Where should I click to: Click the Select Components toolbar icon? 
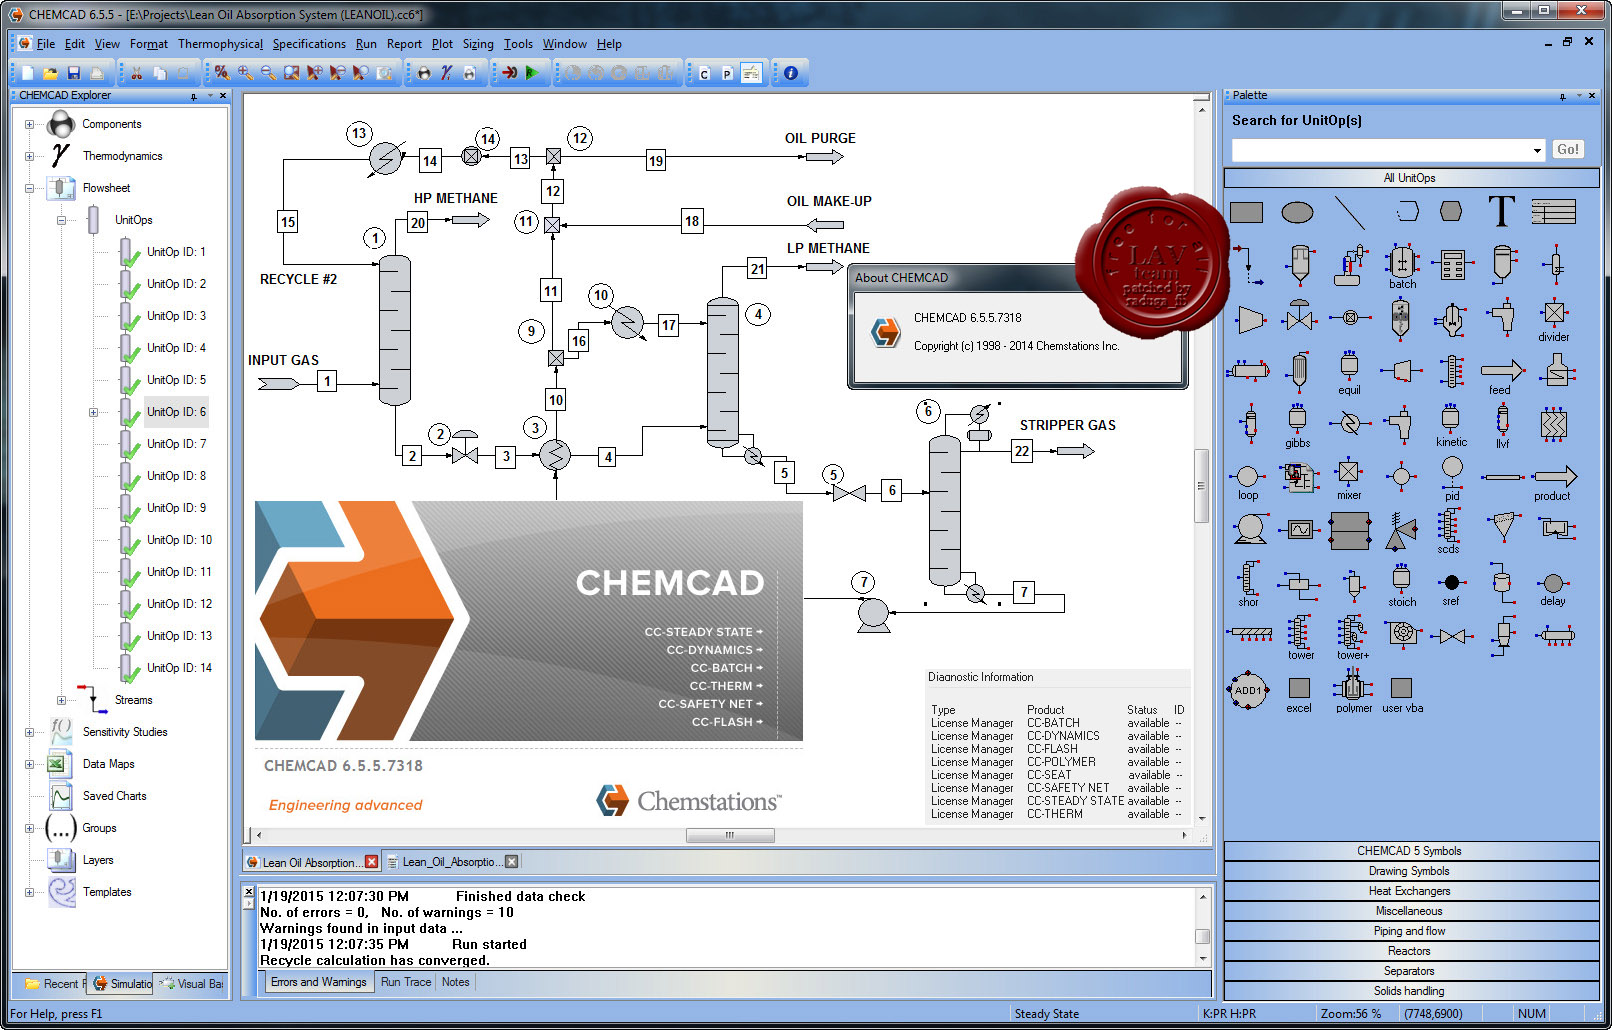pos(424,73)
